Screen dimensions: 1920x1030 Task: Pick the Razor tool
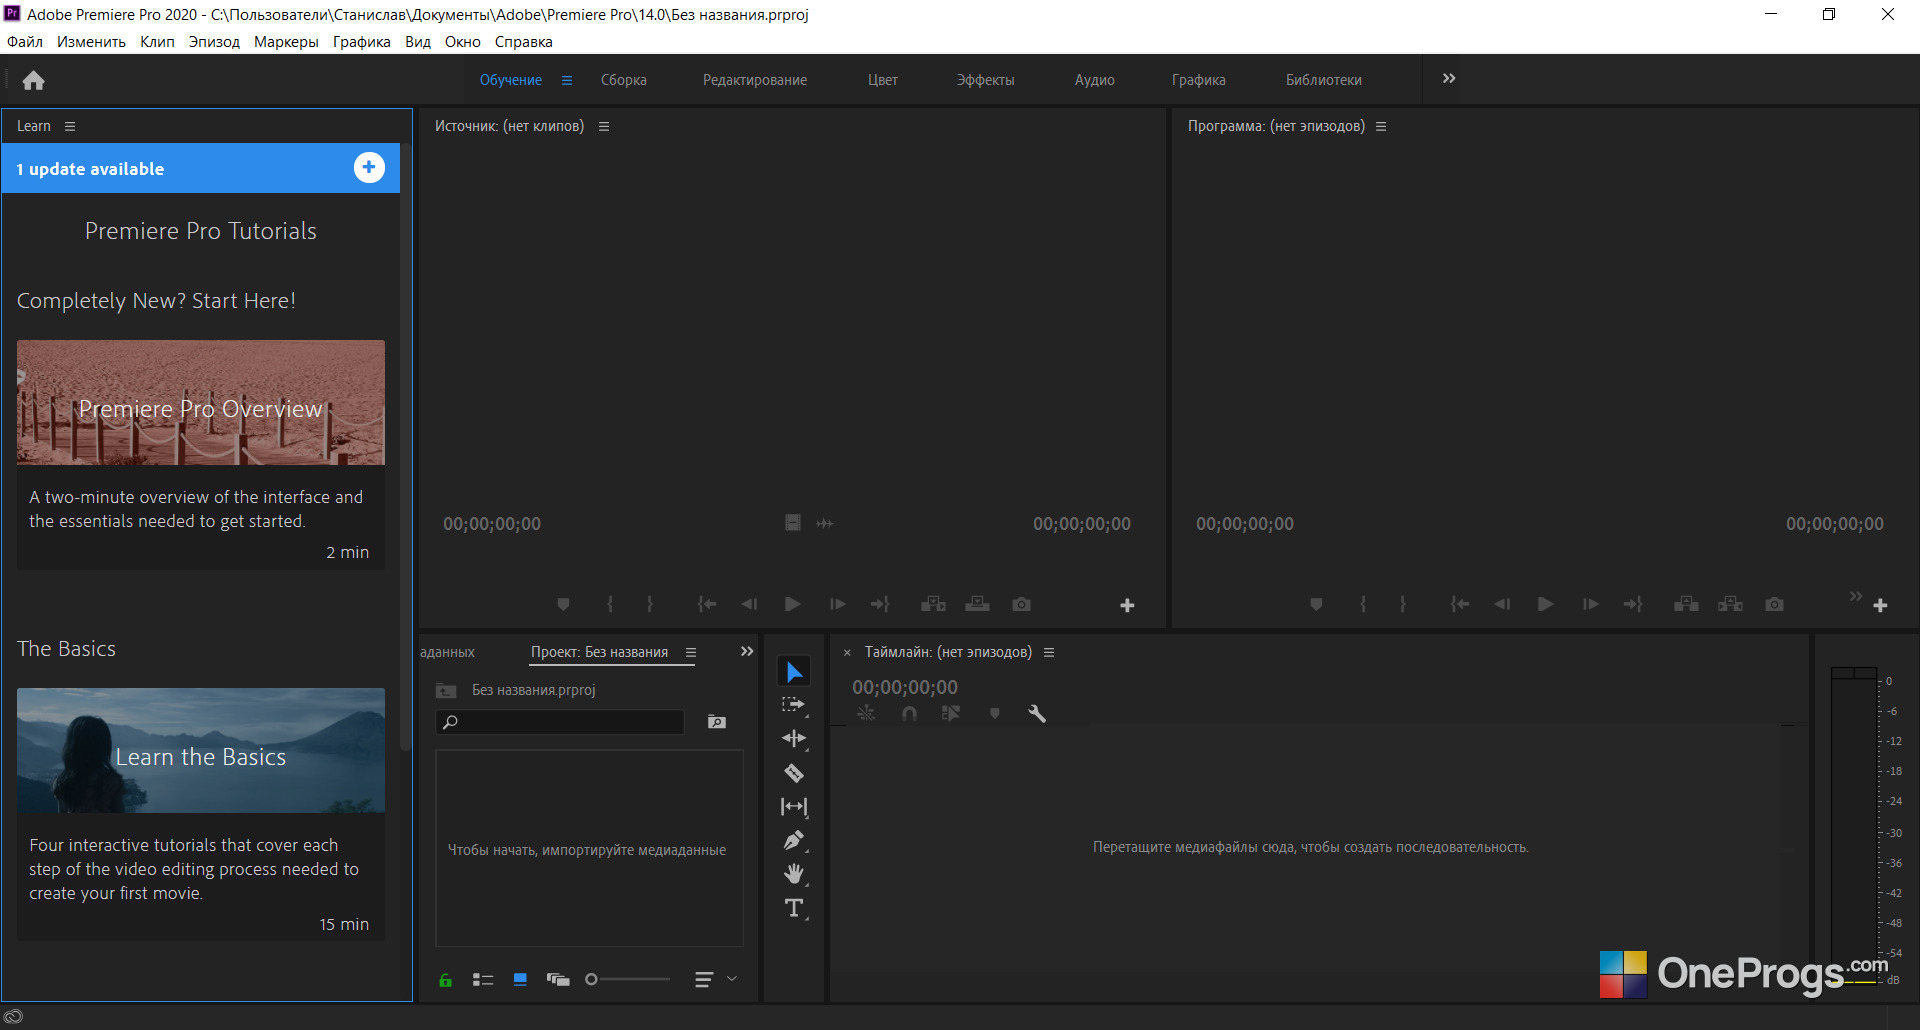[x=794, y=773]
